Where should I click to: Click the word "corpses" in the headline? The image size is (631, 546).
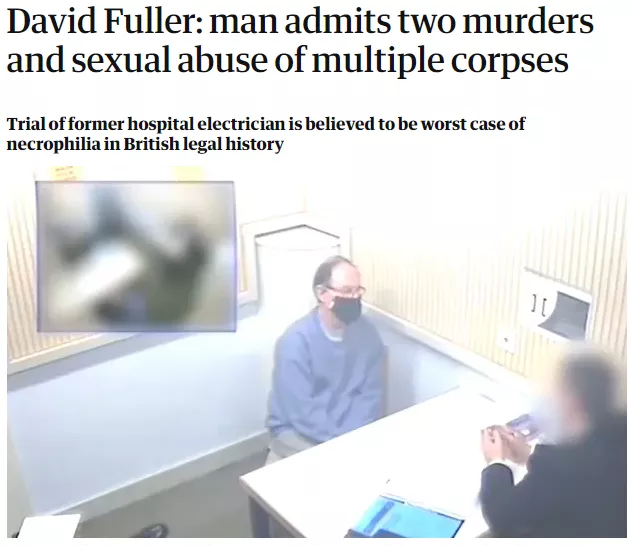tap(509, 61)
